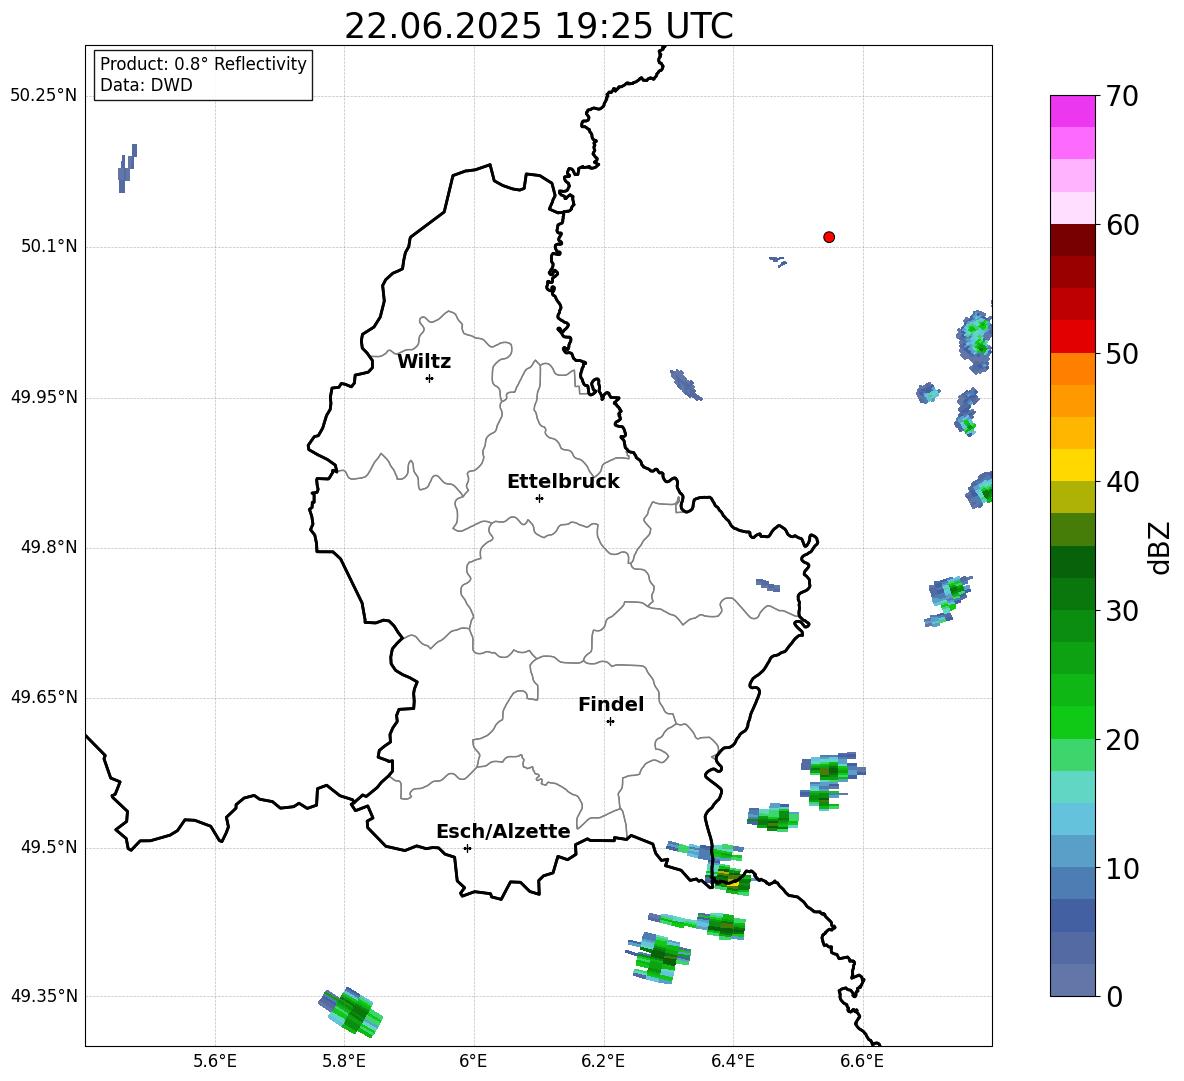Click the 6.4°E longitude label
This screenshot has width=1184, height=1081.
[x=732, y=1061]
